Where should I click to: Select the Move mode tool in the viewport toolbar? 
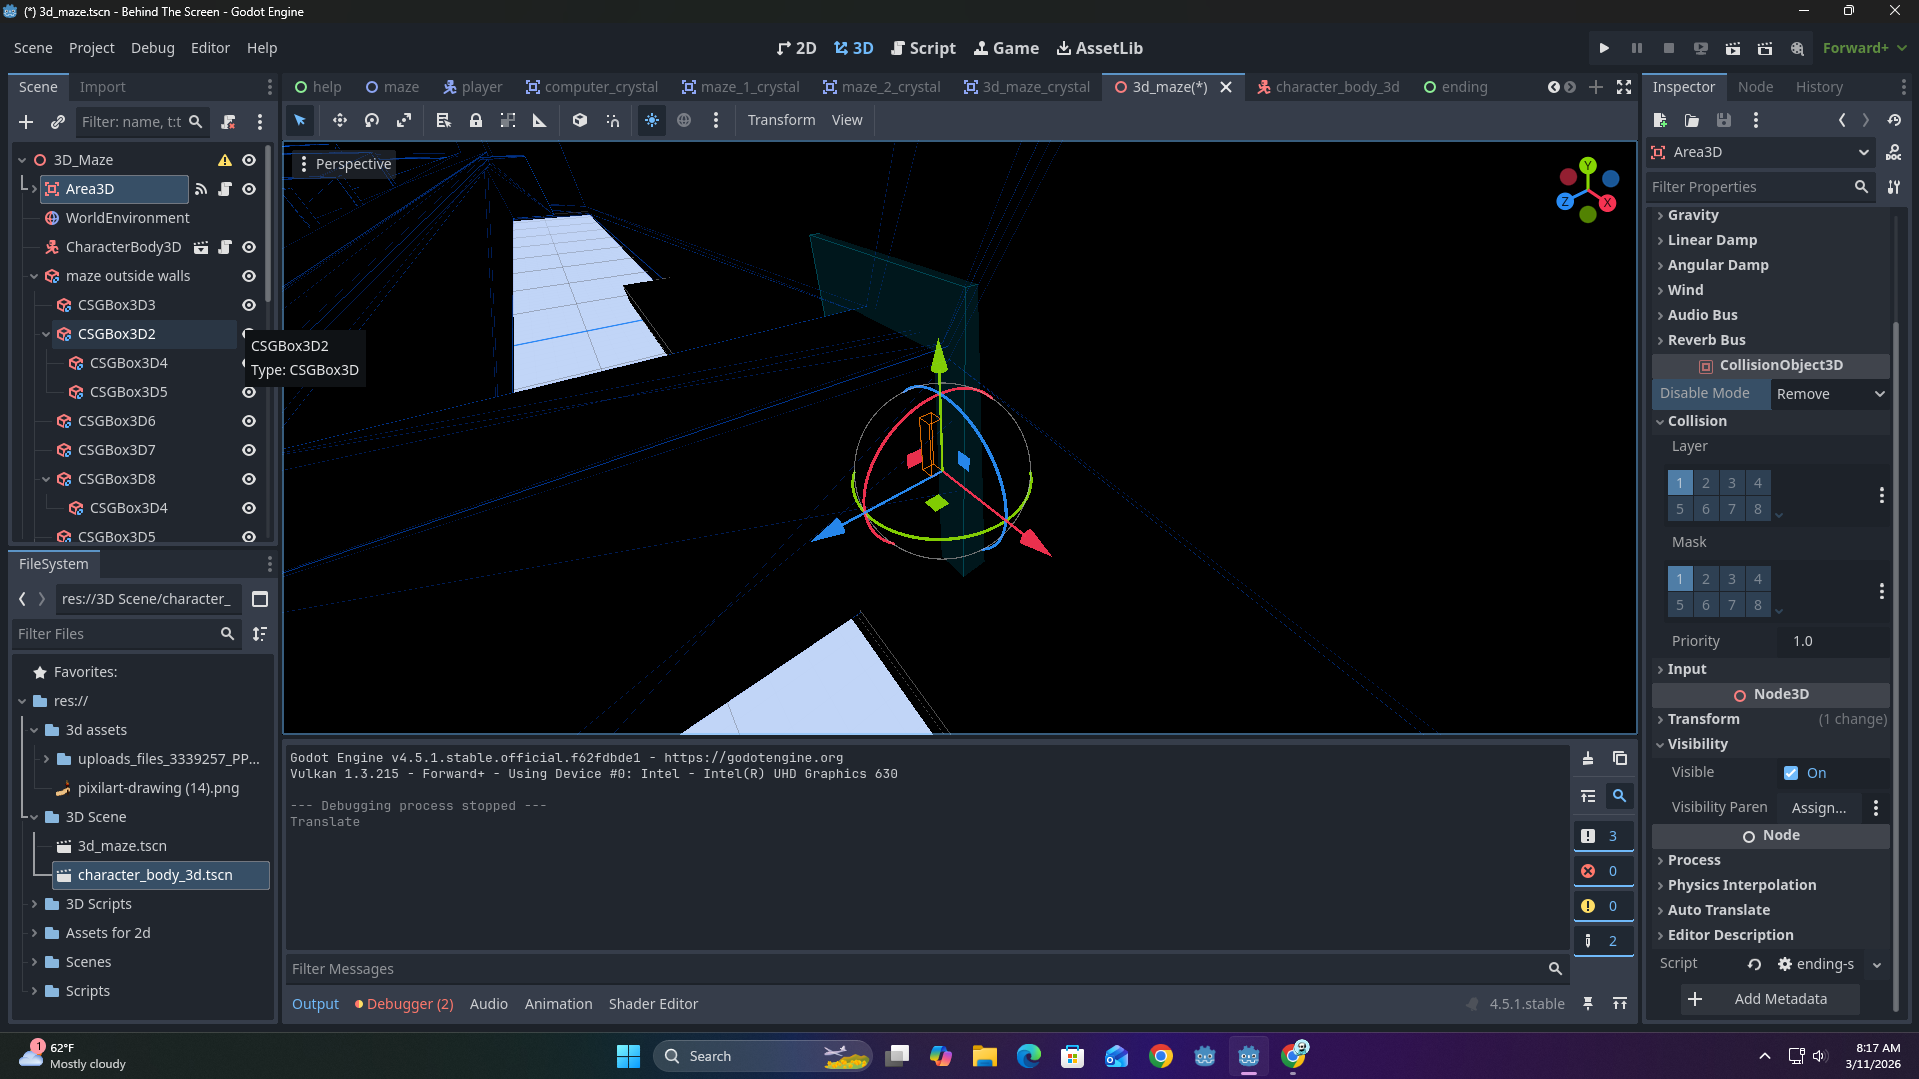[x=340, y=120]
